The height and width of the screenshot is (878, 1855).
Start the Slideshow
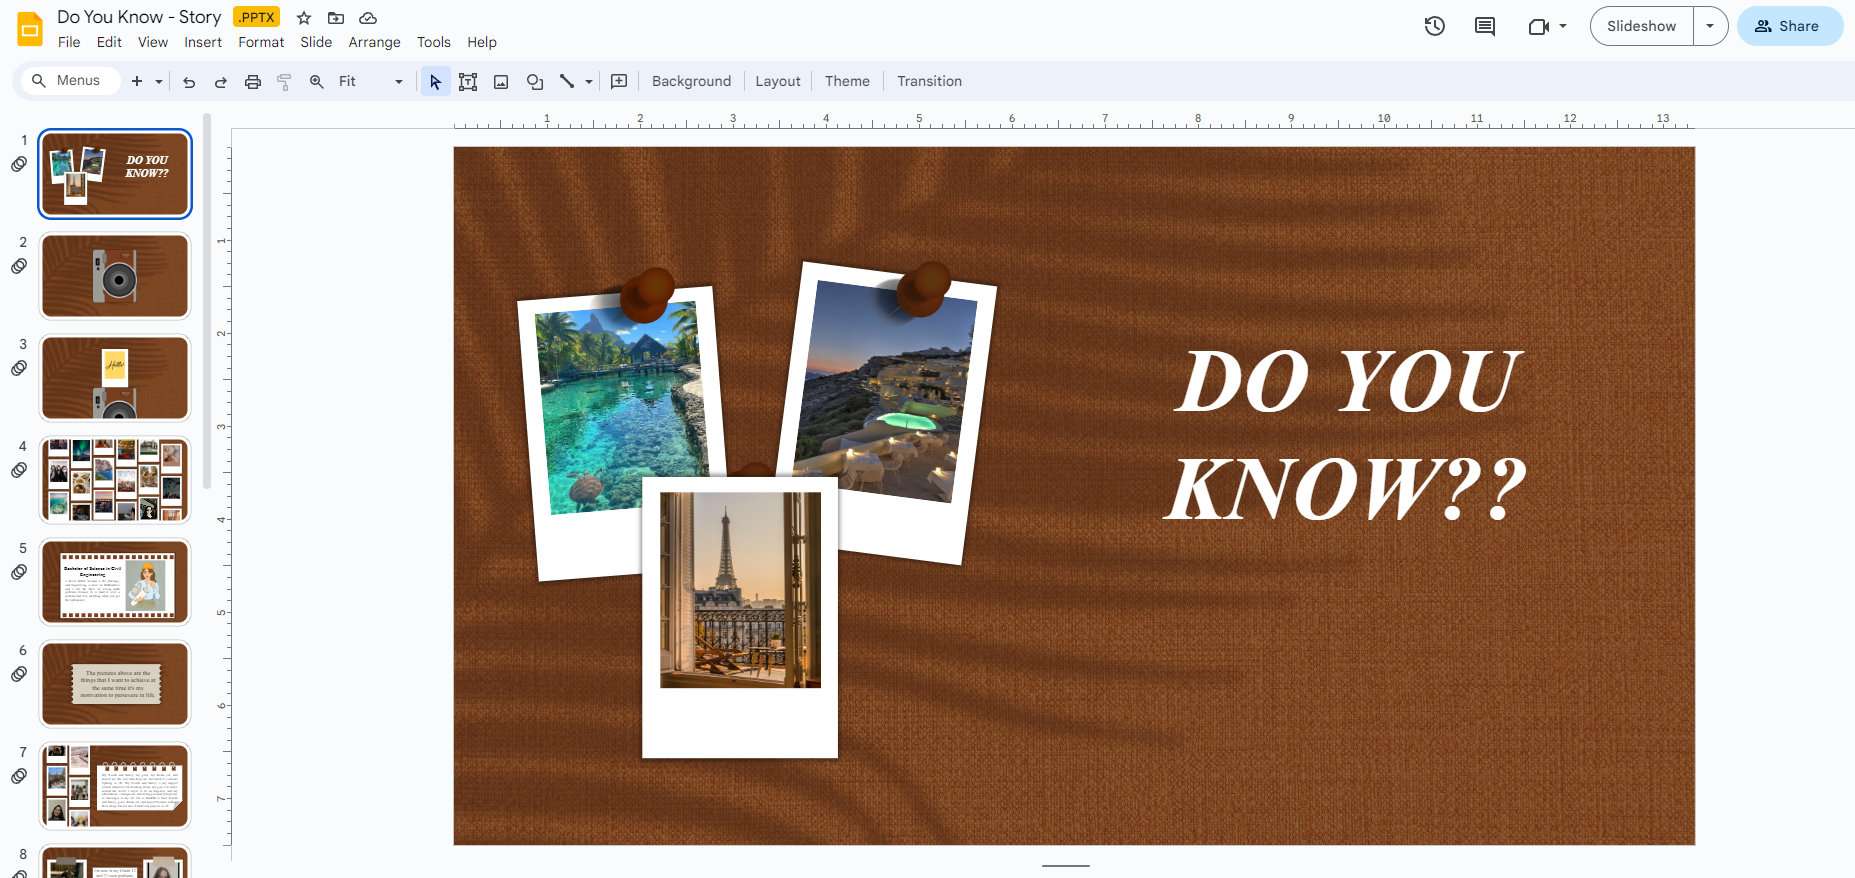tap(1642, 26)
